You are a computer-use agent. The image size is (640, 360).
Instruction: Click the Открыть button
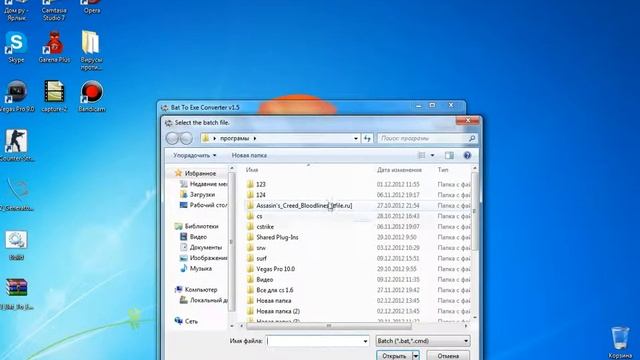pyautogui.click(x=394, y=356)
